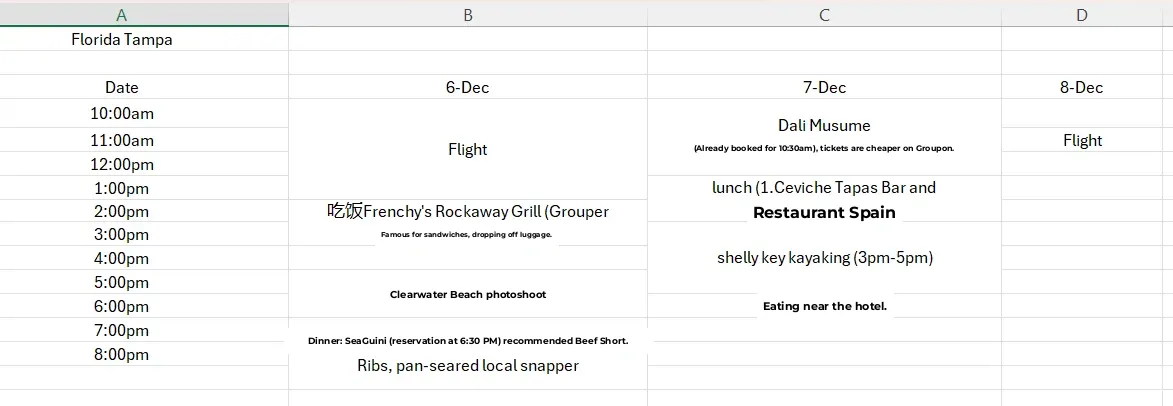Viewport: 1173px width, 406px height.
Task: Click the Flight cell under 6-Dec
Action: click(x=468, y=150)
